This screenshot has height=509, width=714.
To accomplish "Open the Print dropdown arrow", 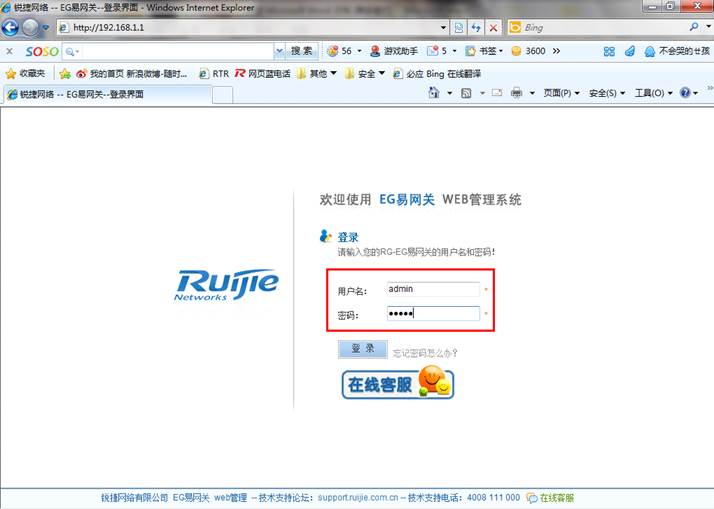I will click(x=532, y=93).
